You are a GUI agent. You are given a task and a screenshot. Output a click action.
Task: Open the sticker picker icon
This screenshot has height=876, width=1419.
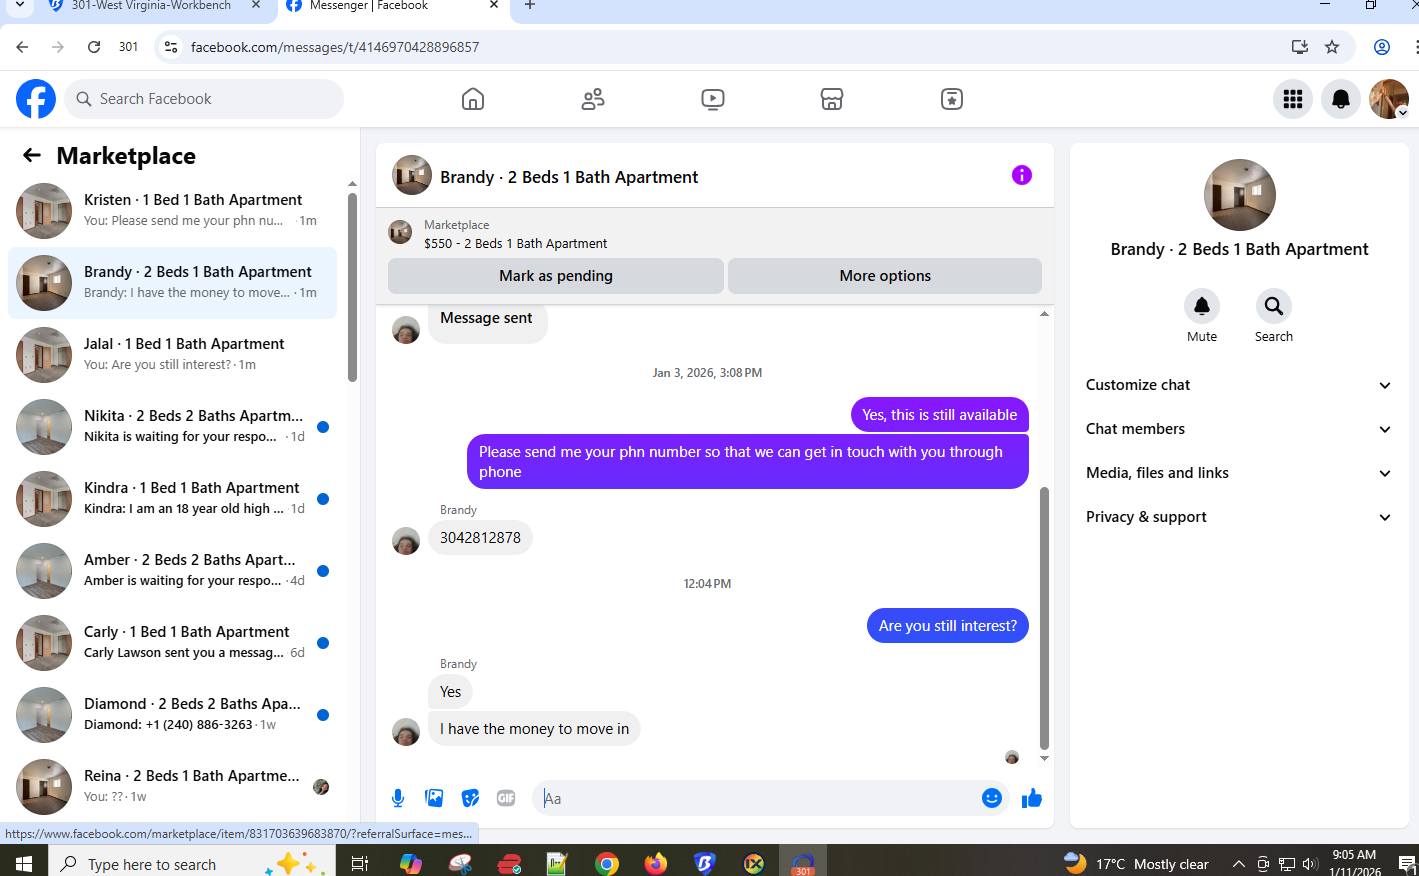pyautogui.click(x=470, y=798)
